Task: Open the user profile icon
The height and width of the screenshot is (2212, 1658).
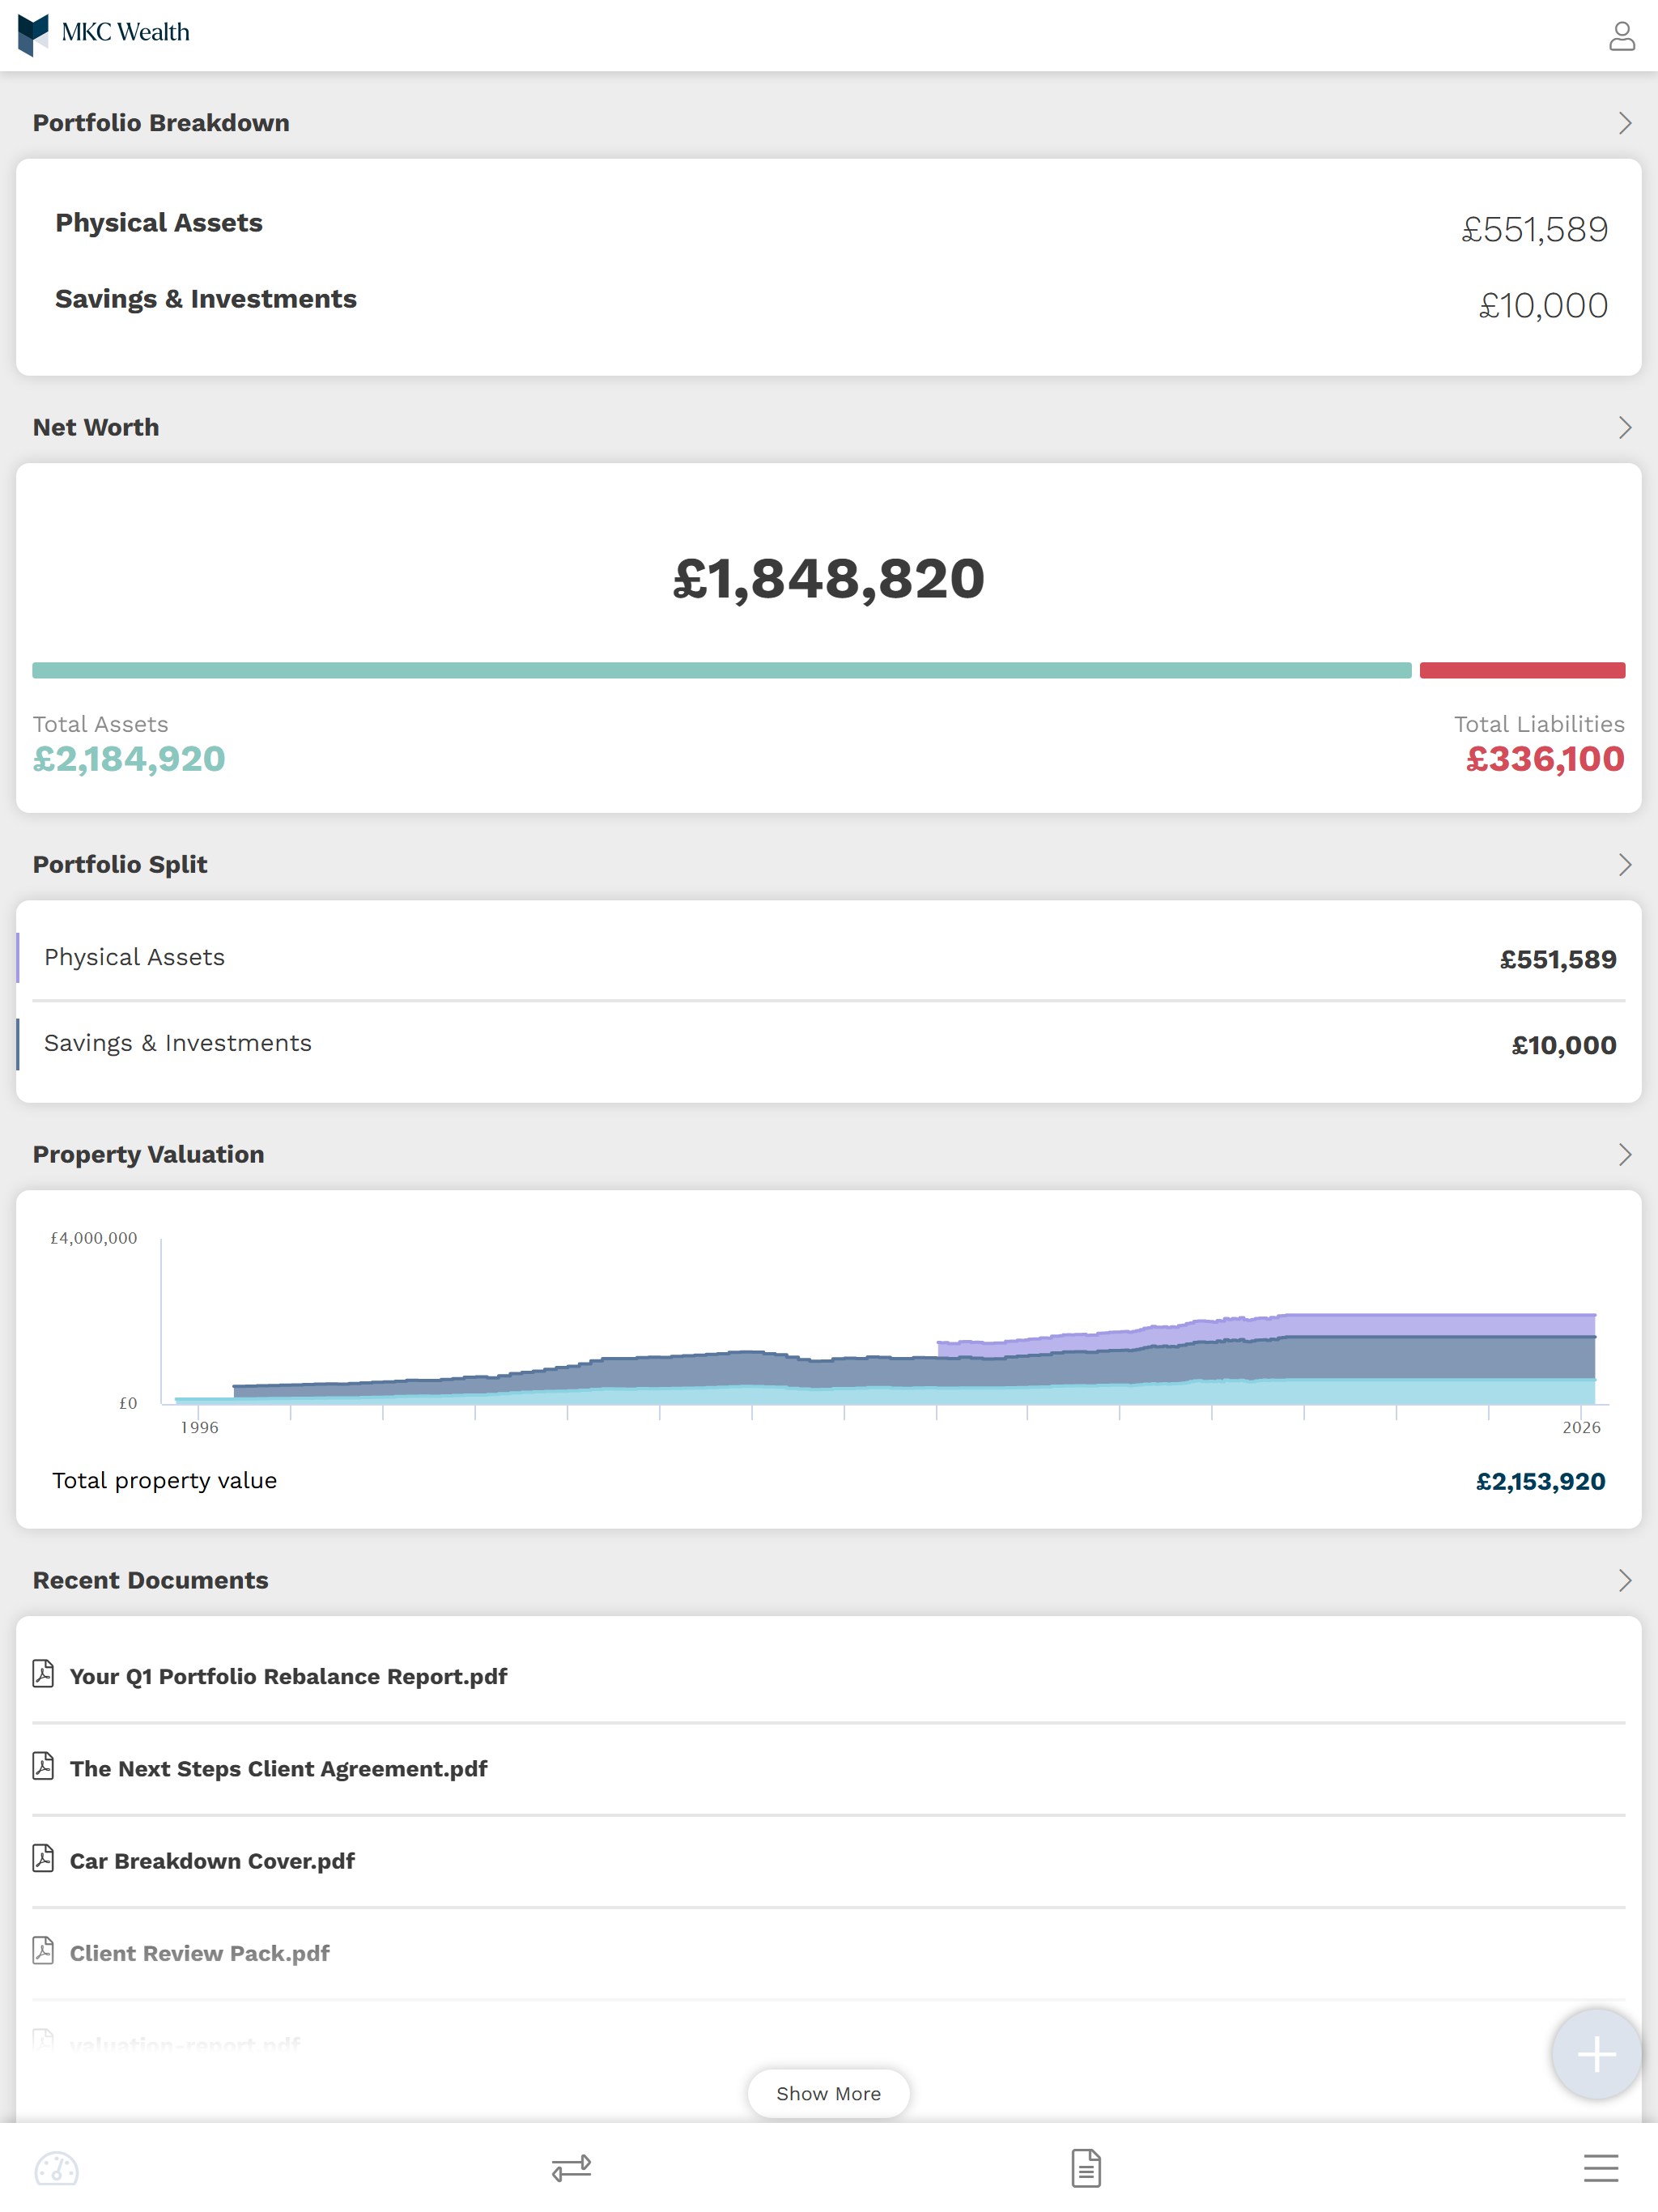Action: point(1621,36)
